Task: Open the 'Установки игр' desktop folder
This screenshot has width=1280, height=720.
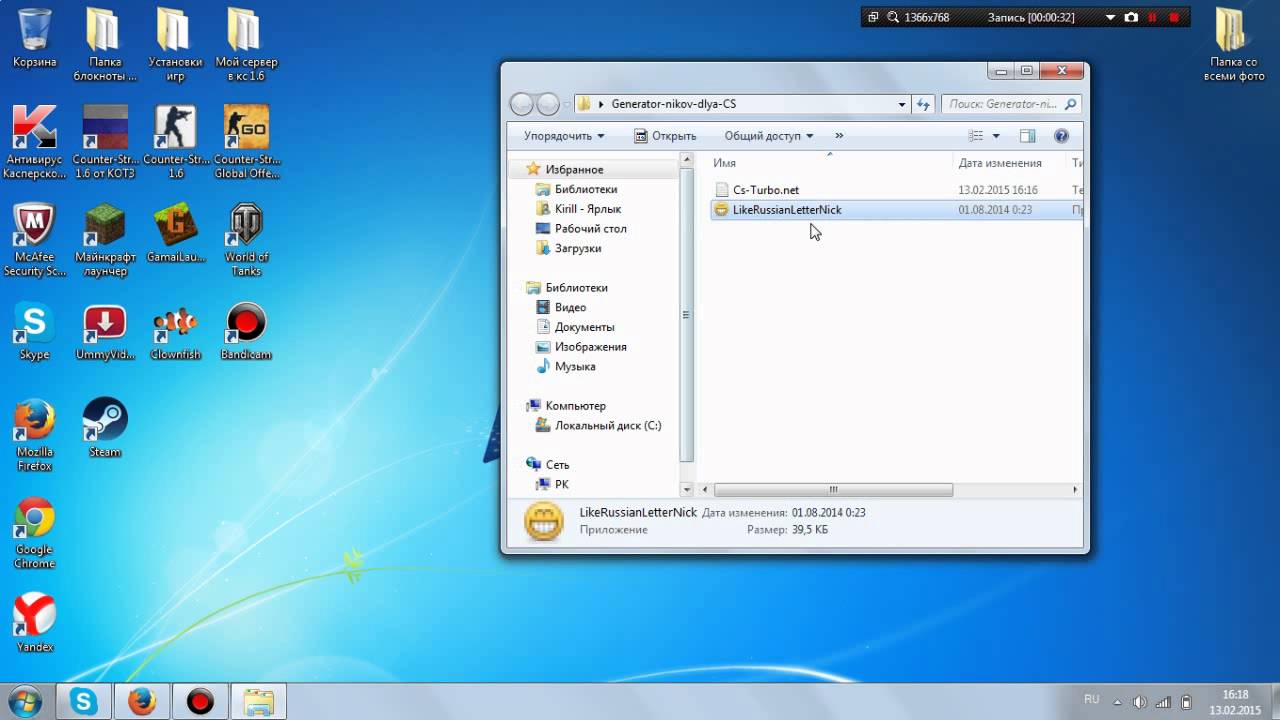Action: (x=175, y=45)
